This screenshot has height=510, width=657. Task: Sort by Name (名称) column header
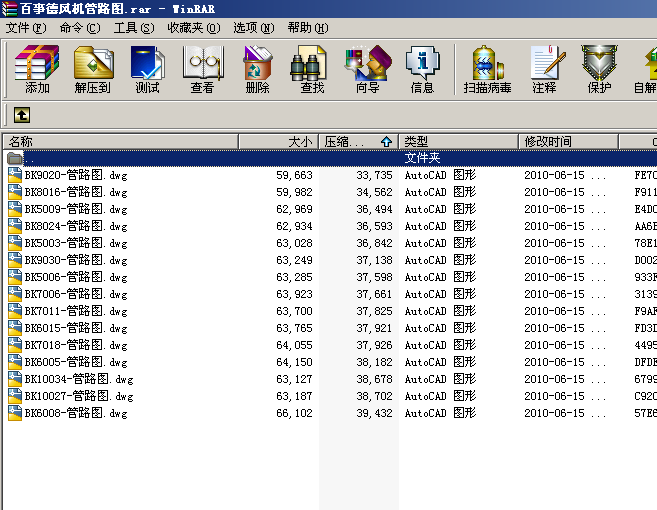pyautogui.click(x=121, y=142)
